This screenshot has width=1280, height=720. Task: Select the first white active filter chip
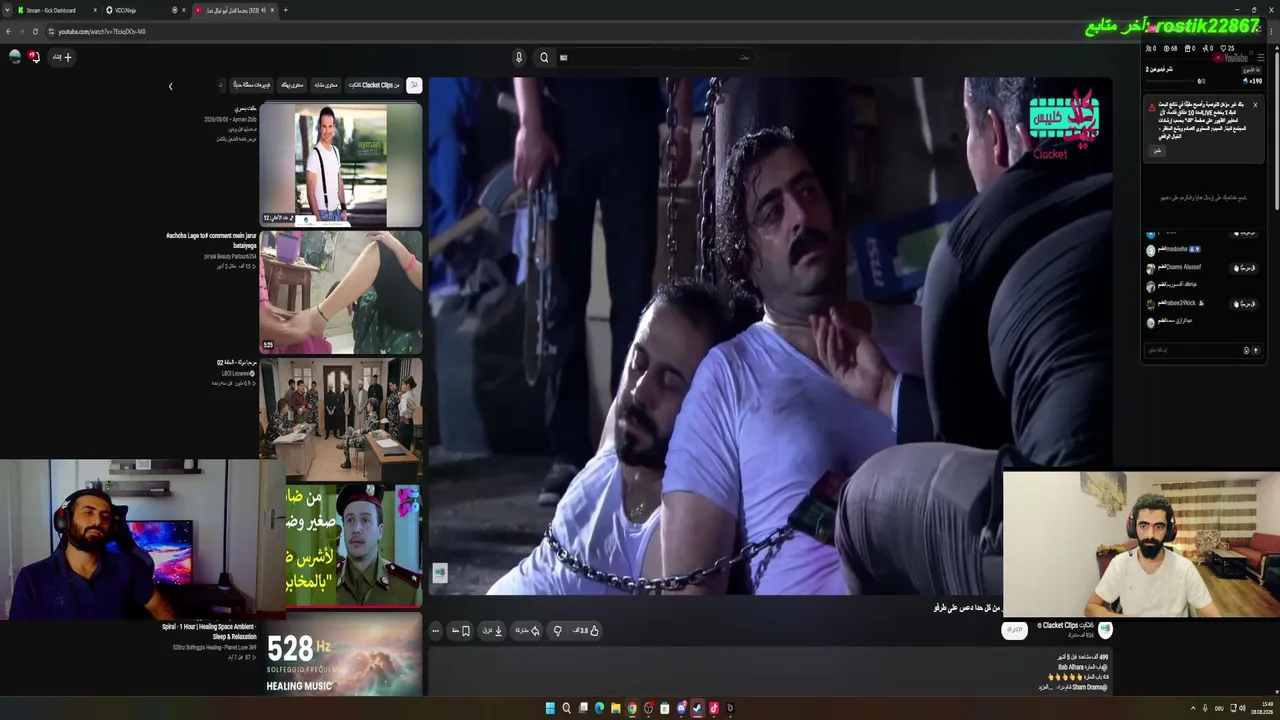tap(414, 85)
